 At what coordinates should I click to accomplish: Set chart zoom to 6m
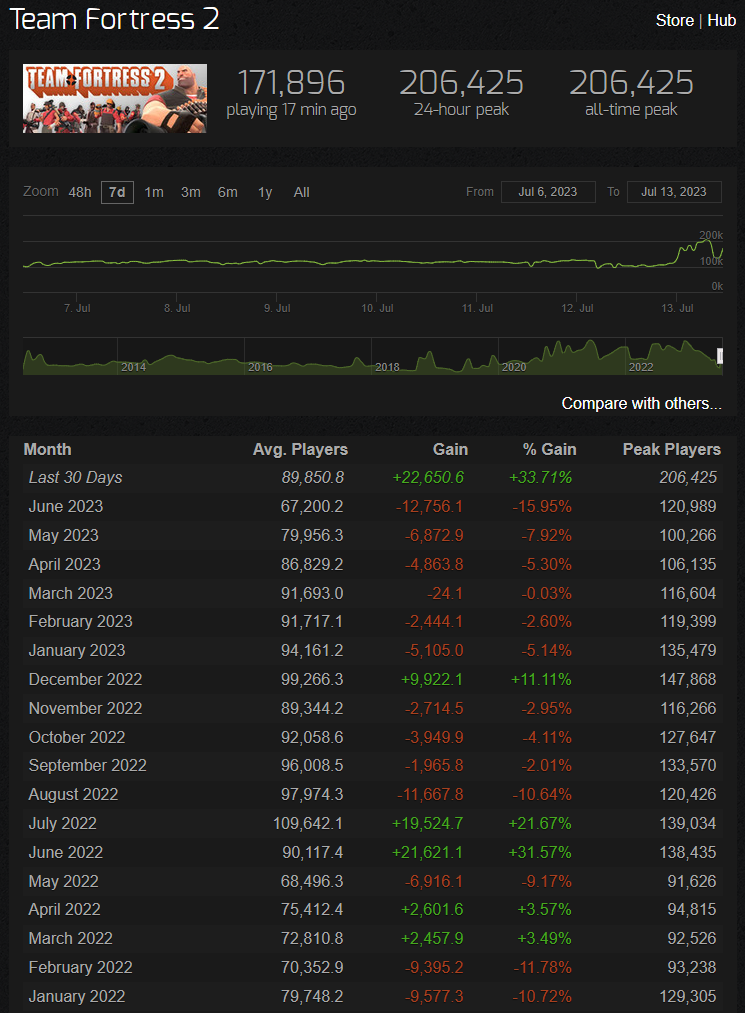click(227, 193)
